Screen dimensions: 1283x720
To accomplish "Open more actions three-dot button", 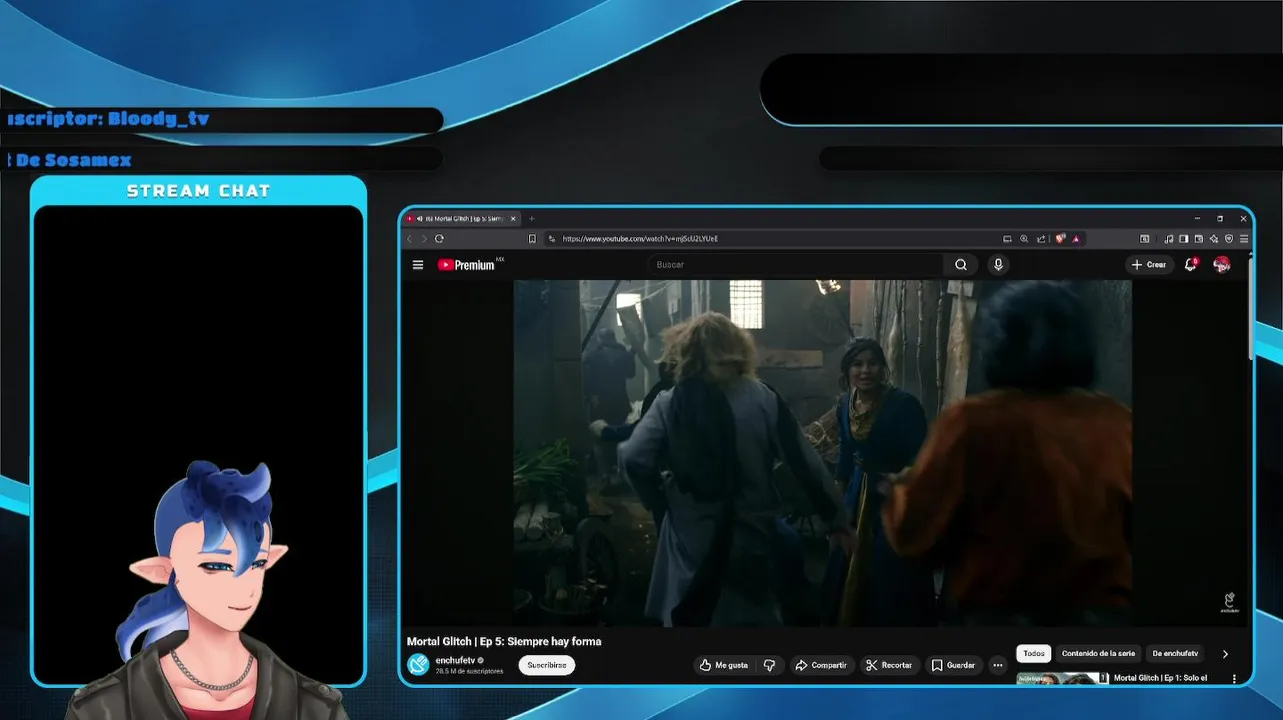I will [997, 665].
